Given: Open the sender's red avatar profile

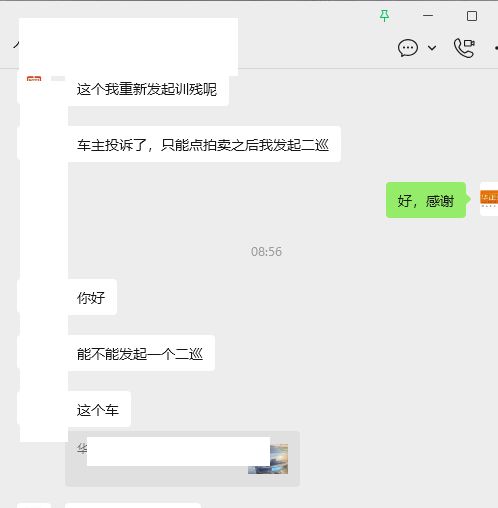Looking at the screenshot, I should click(34, 80).
